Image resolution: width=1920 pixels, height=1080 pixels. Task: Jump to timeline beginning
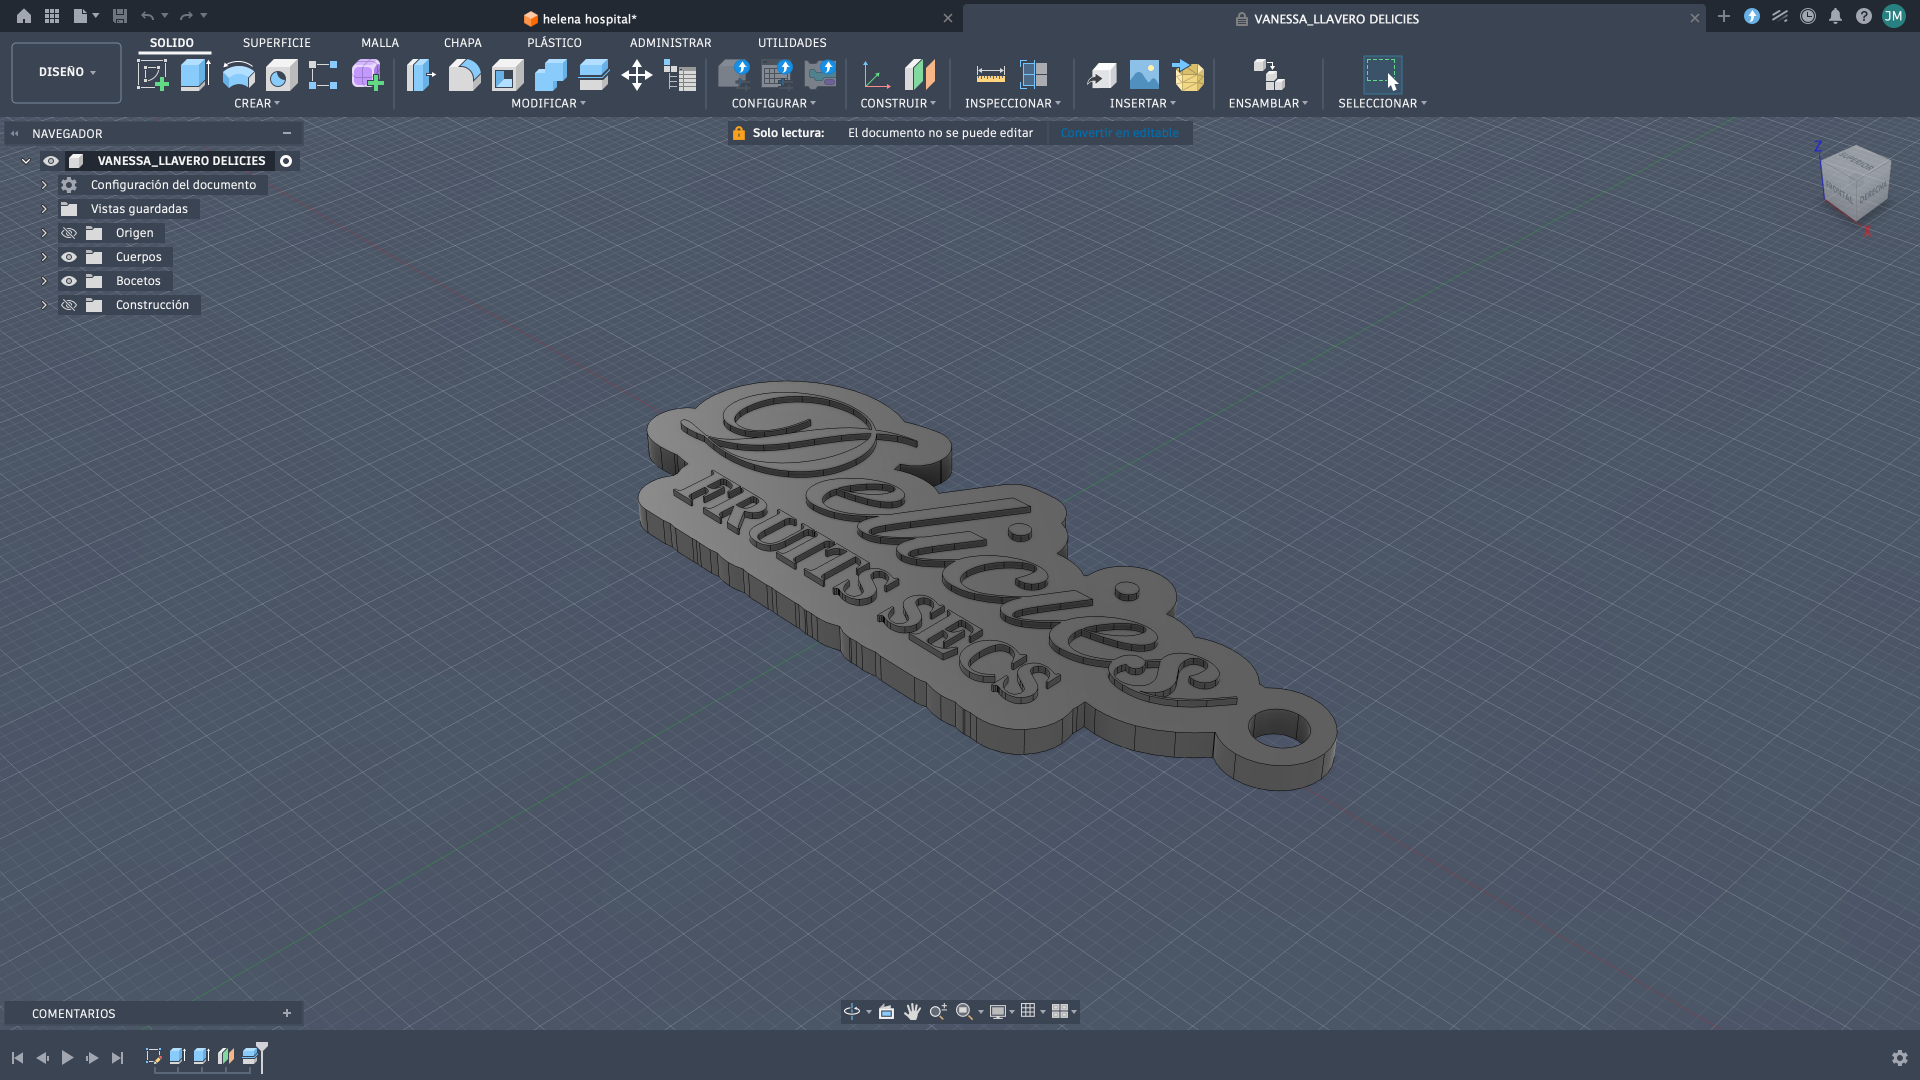click(17, 1057)
